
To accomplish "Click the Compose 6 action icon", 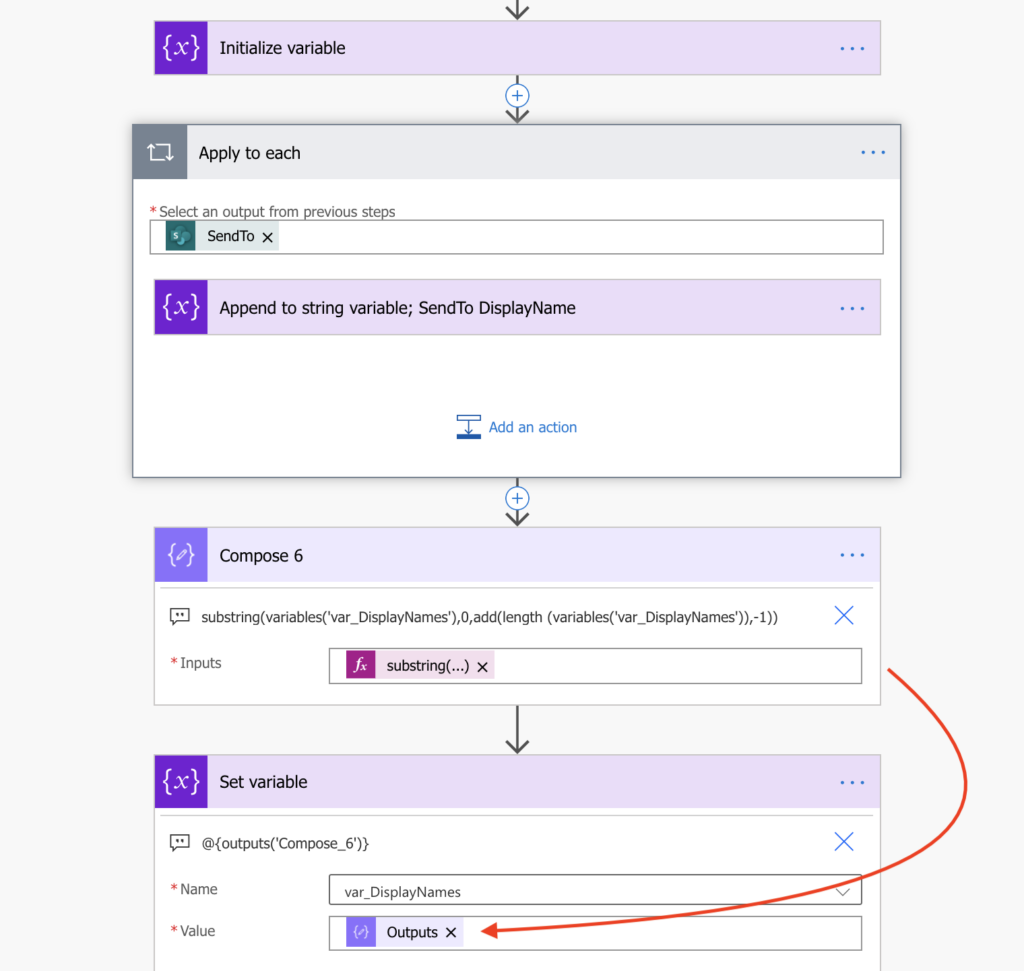I will click(181, 554).
